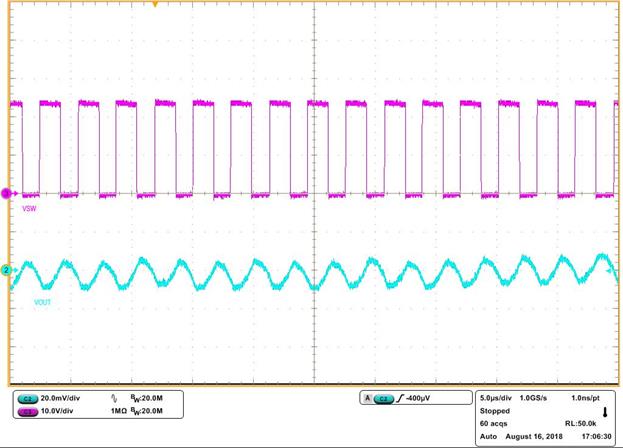Click the C2 trigger source badge

pyautogui.click(x=383, y=398)
